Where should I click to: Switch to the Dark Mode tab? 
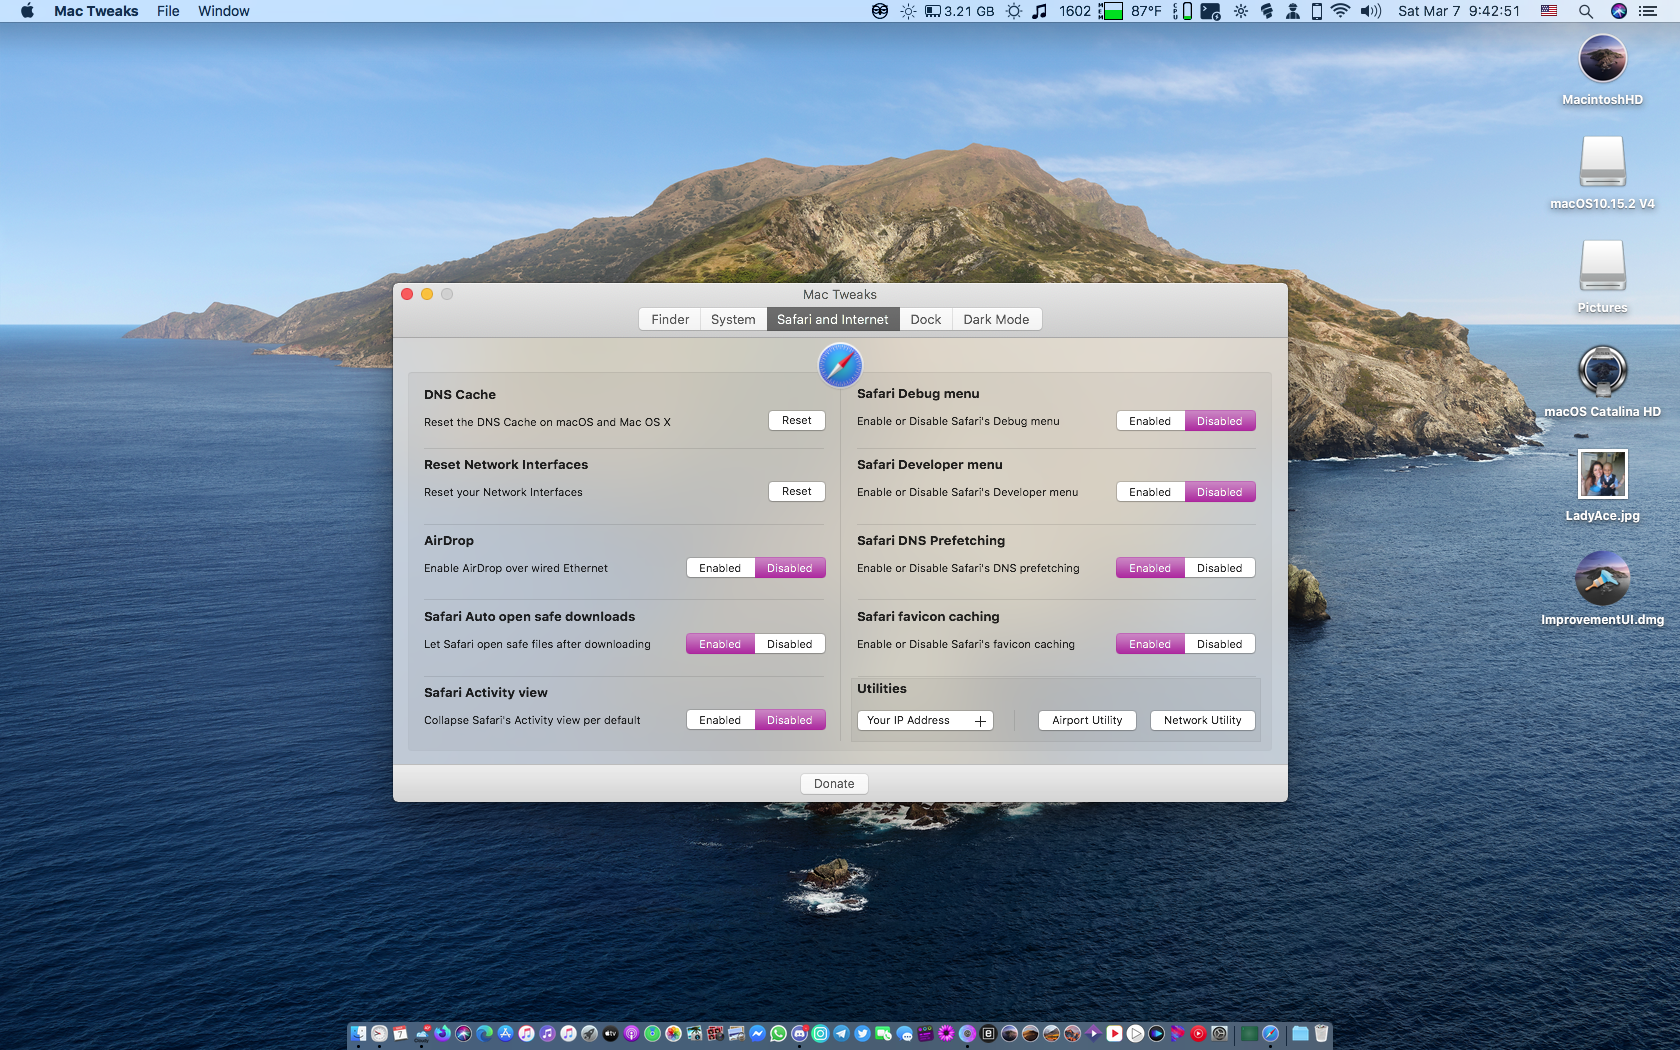pos(996,319)
